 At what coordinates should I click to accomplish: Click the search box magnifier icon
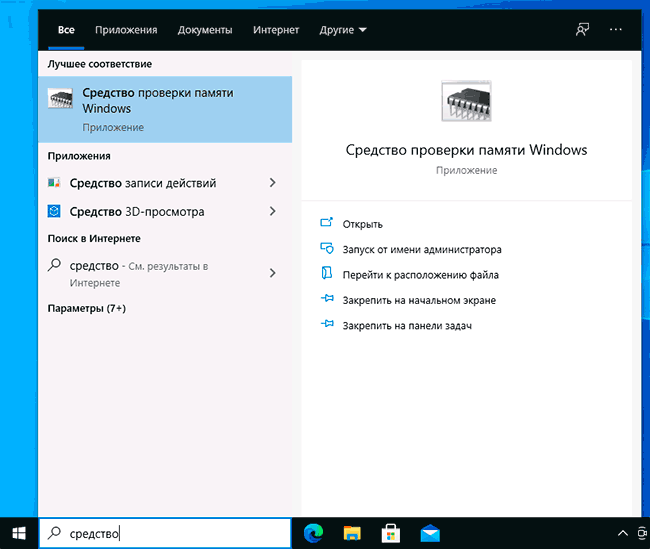point(54,533)
